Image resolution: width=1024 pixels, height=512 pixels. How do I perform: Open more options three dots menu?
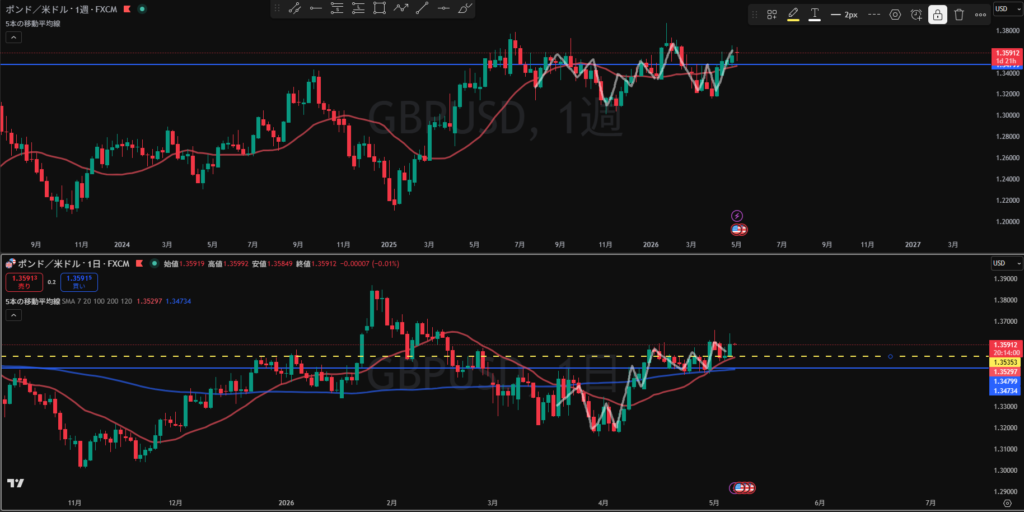coord(980,14)
